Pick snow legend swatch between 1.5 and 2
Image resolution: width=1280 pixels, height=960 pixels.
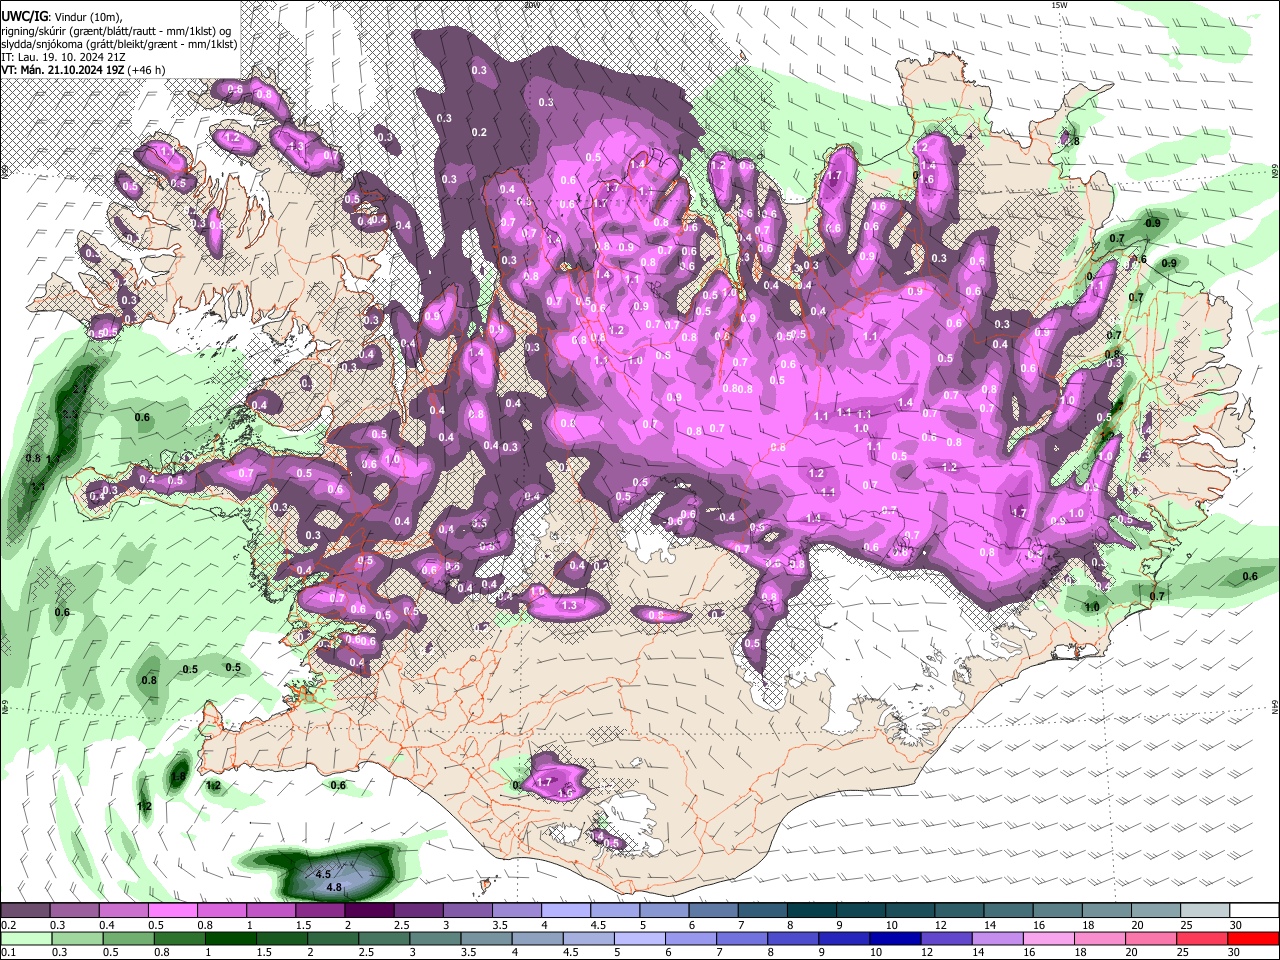(320, 910)
